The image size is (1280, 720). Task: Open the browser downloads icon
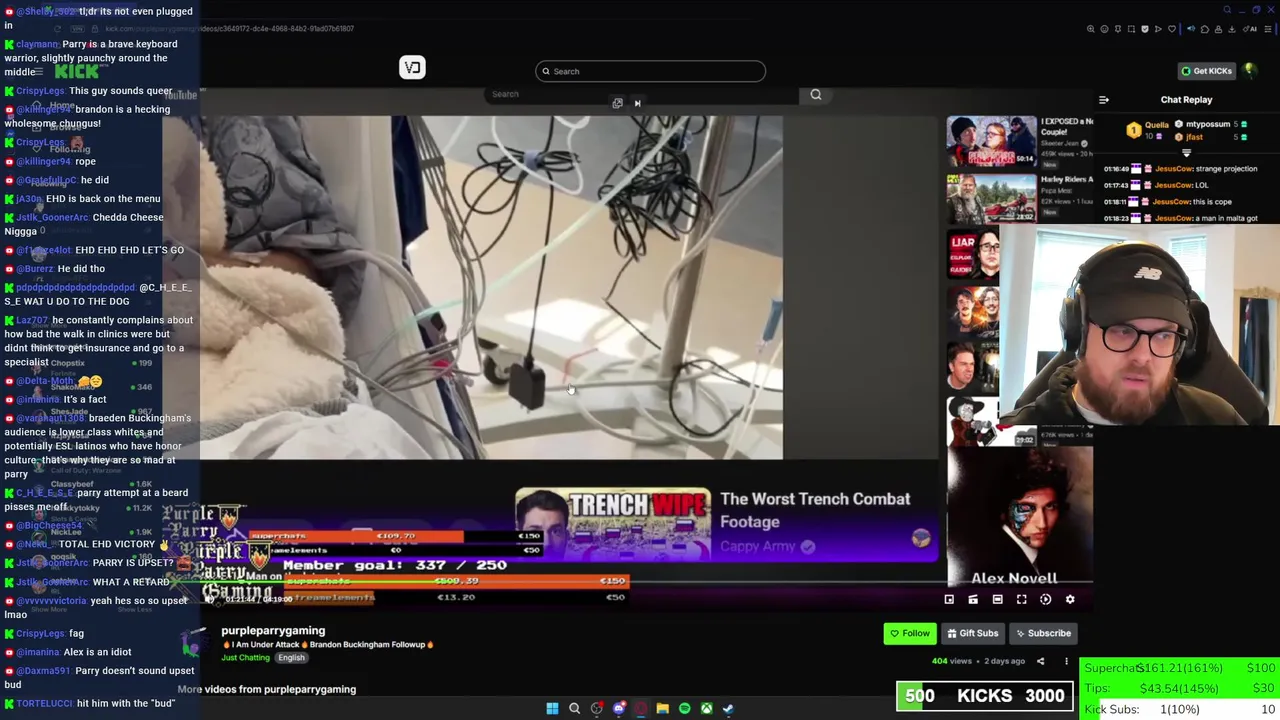click(1231, 29)
